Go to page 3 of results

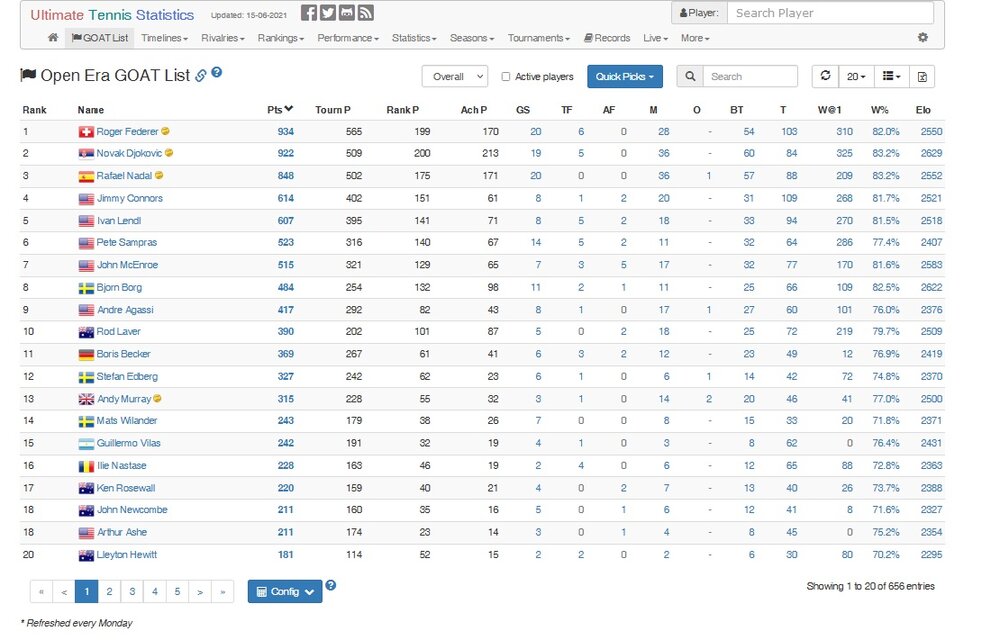click(x=132, y=592)
